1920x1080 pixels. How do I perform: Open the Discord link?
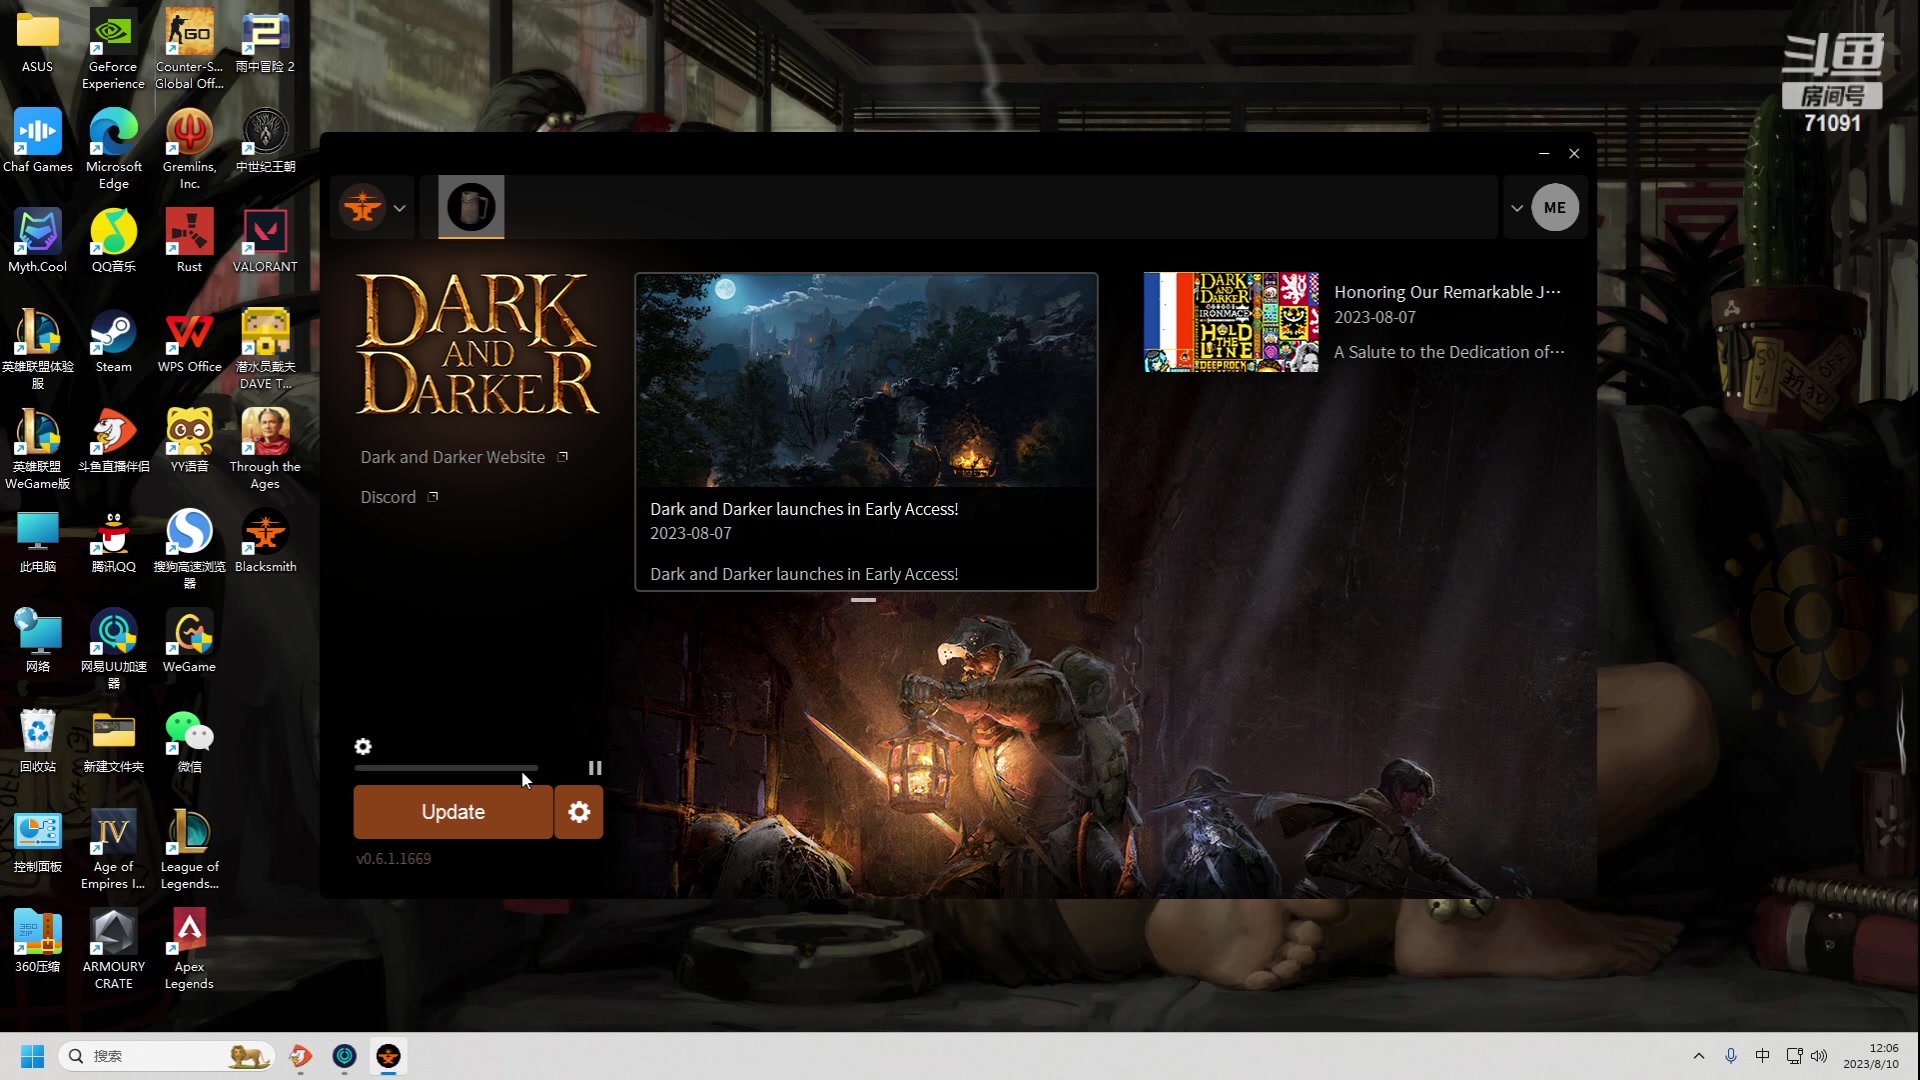coord(399,497)
